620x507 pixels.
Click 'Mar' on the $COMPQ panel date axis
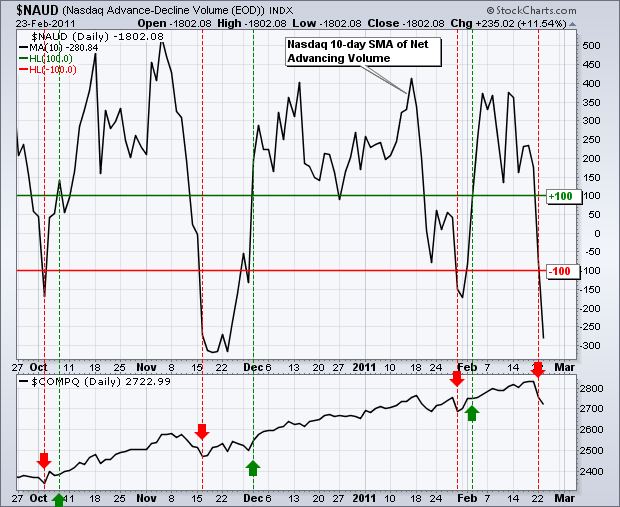pos(564,498)
